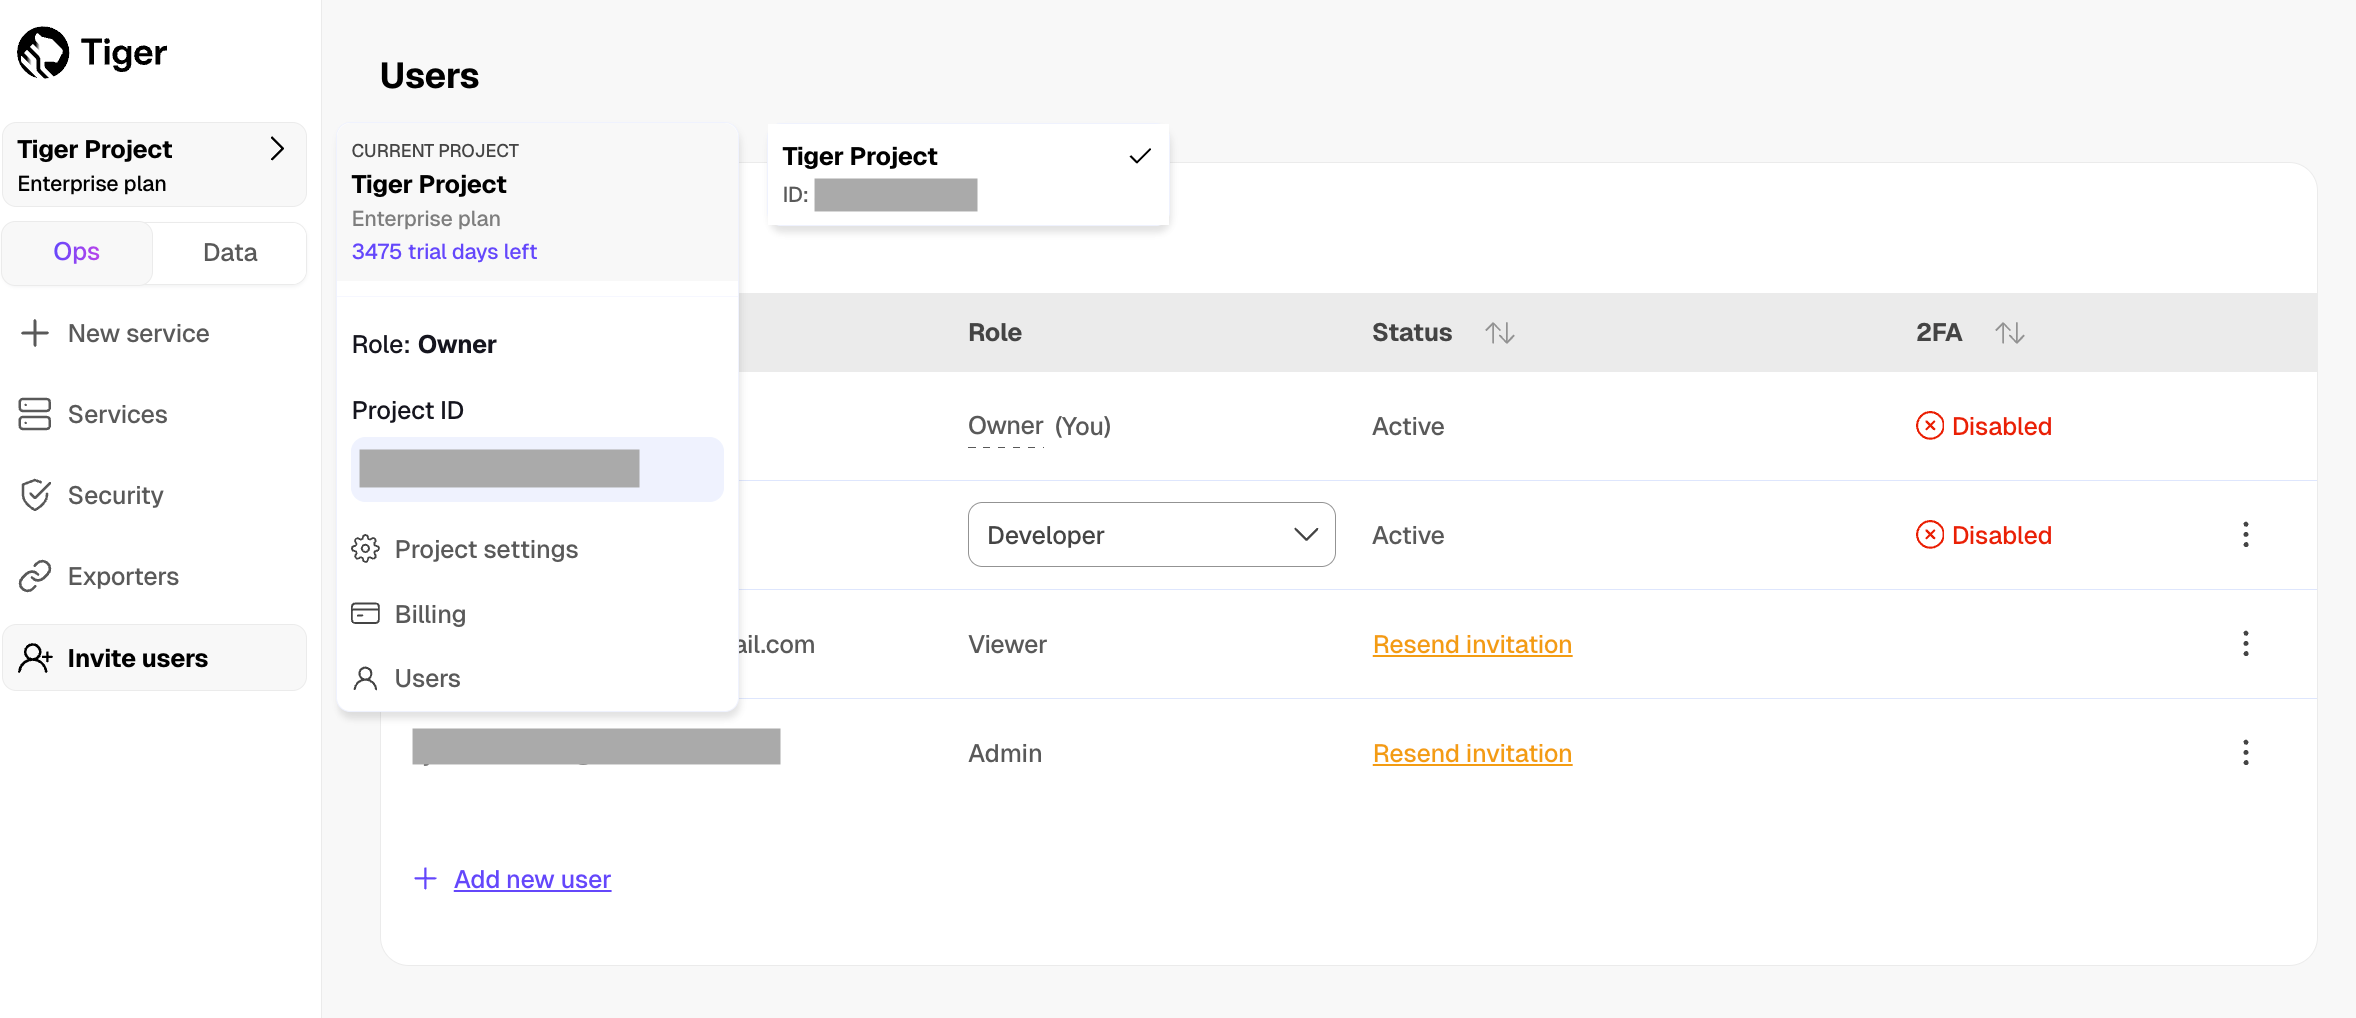This screenshot has width=2356, height=1018.
Task: Sort the table by 2FA column
Action: point(2009,333)
